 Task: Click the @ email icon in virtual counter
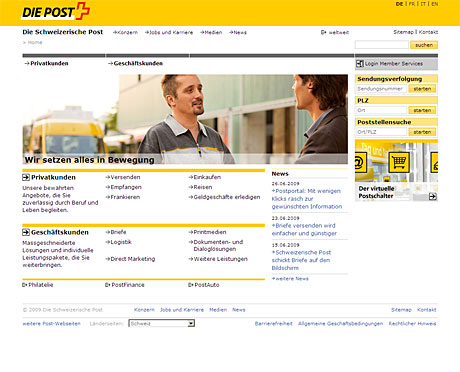click(360, 162)
